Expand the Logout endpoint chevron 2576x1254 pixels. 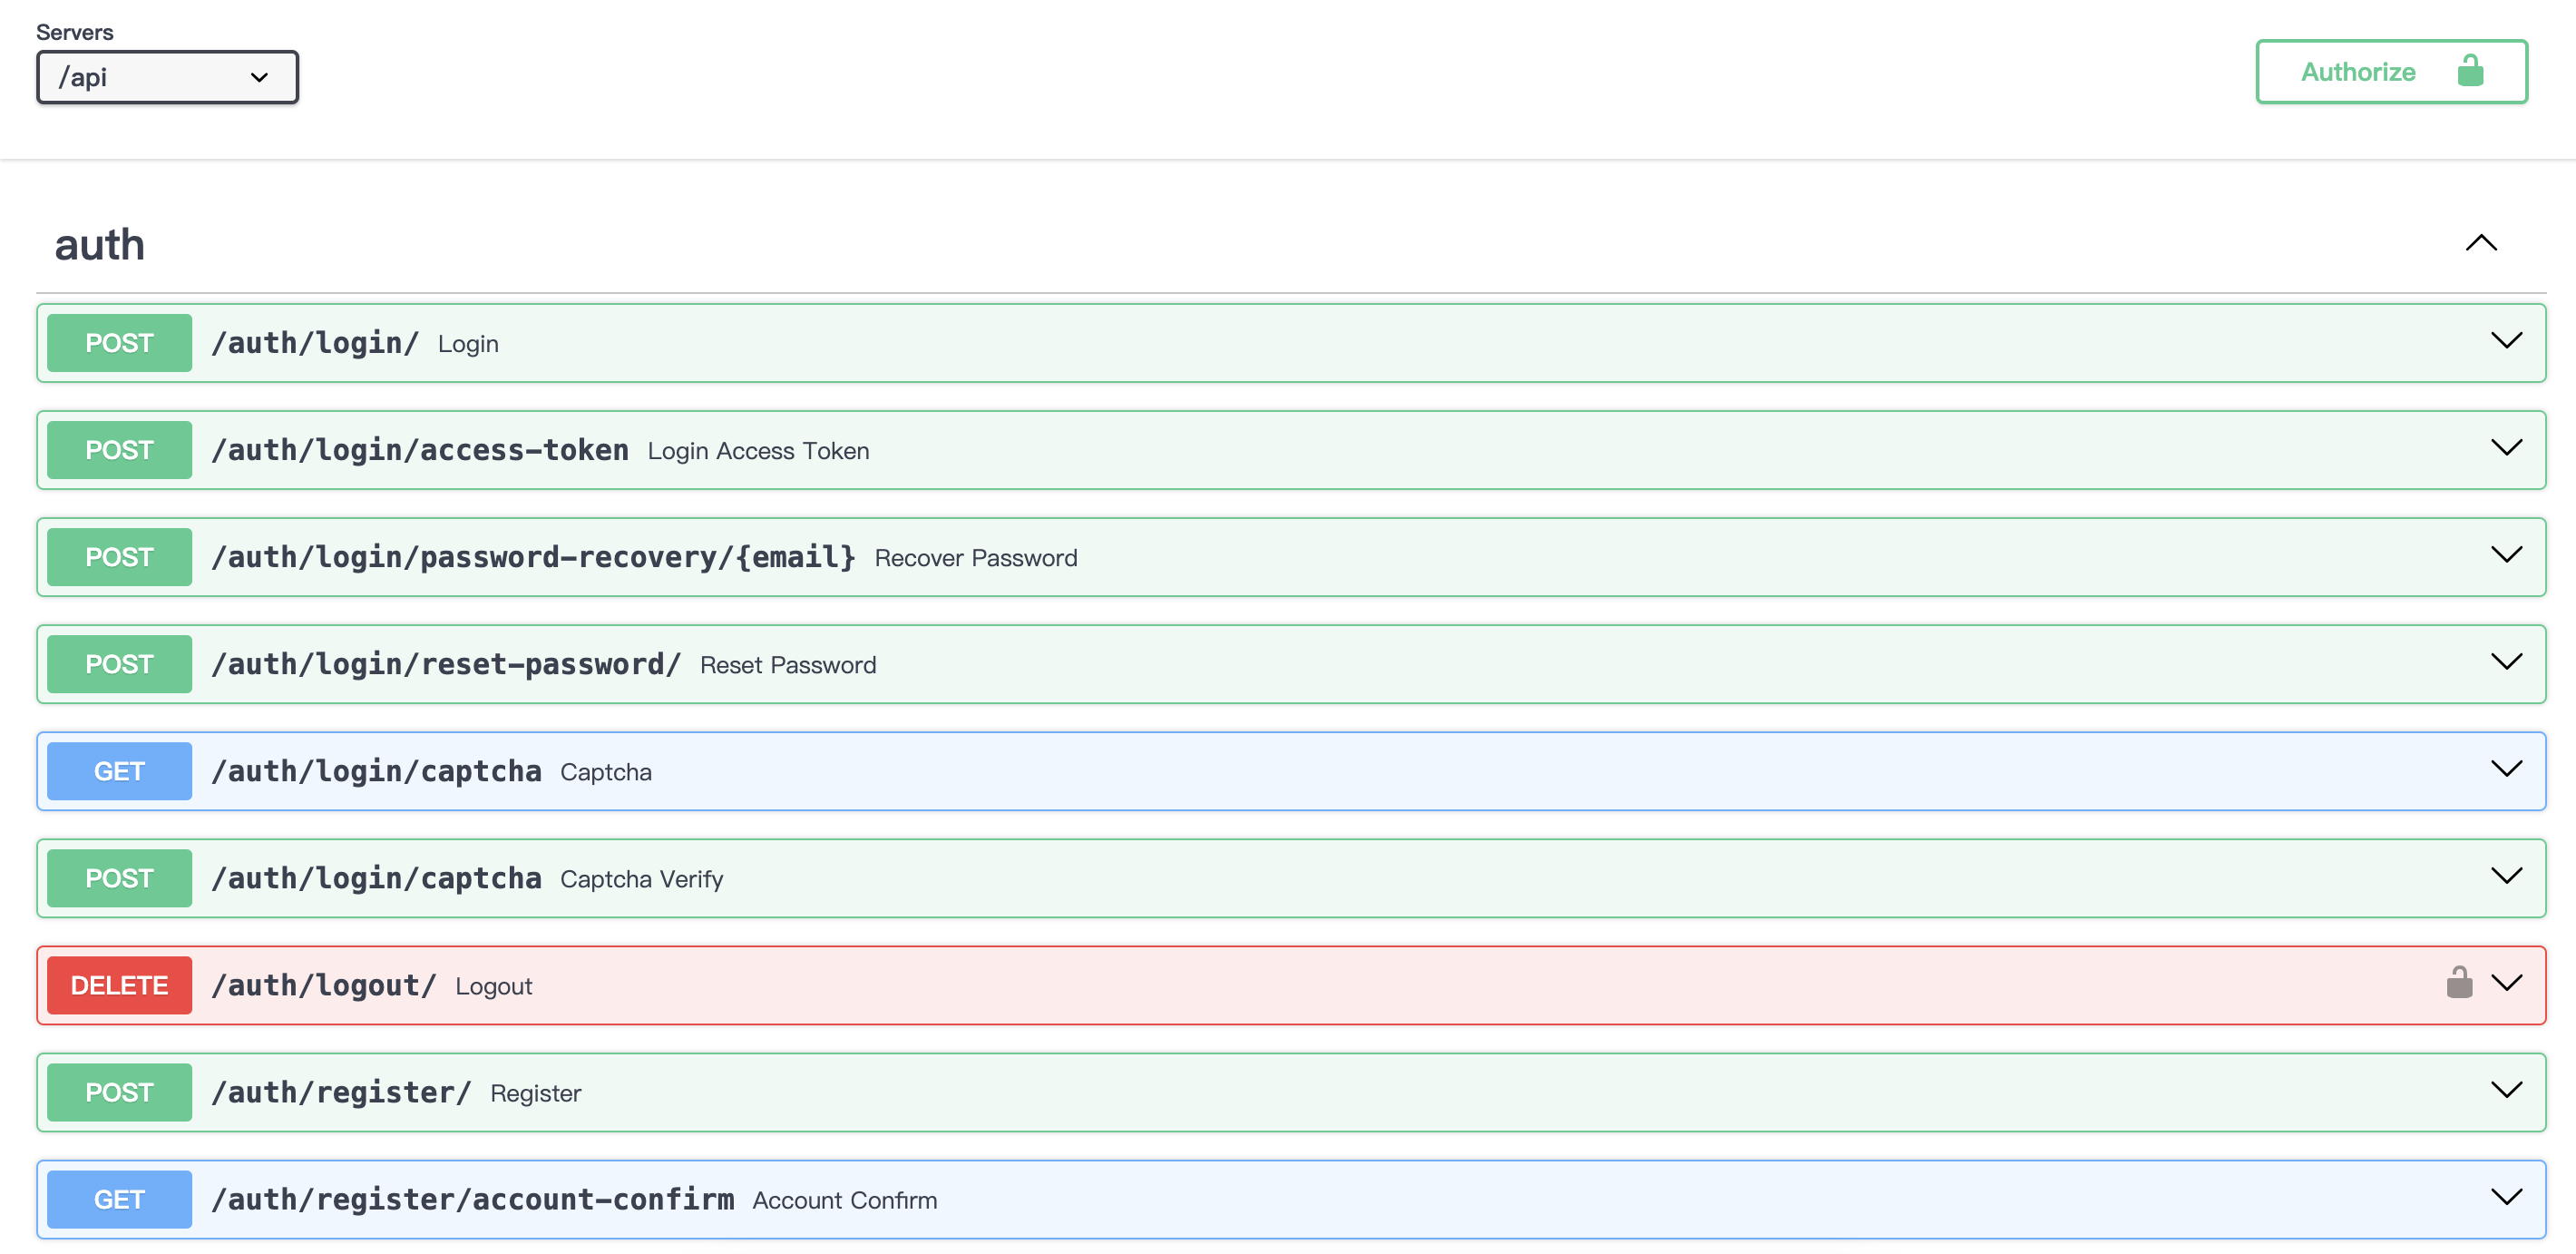tap(2506, 983)
